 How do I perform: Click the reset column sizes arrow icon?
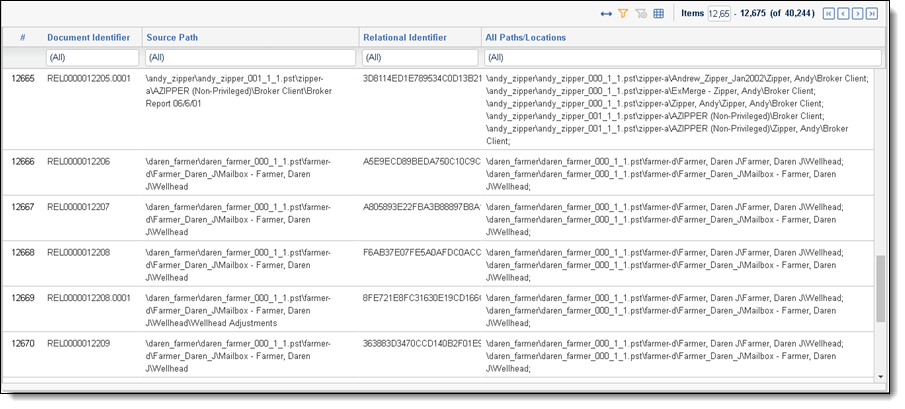point(606,14)
